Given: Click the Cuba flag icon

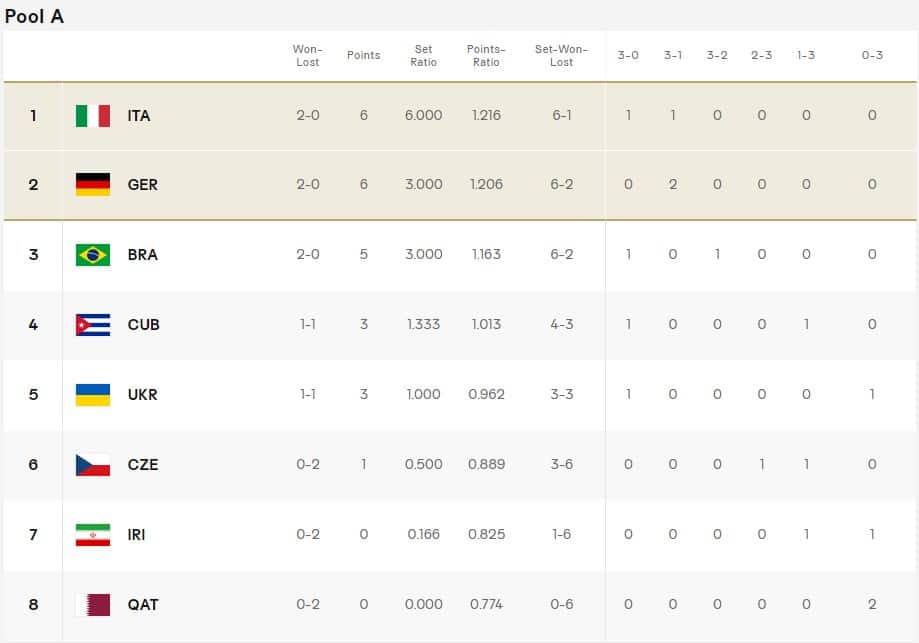Looking at the screenshot, I should [x=93, y=325].
